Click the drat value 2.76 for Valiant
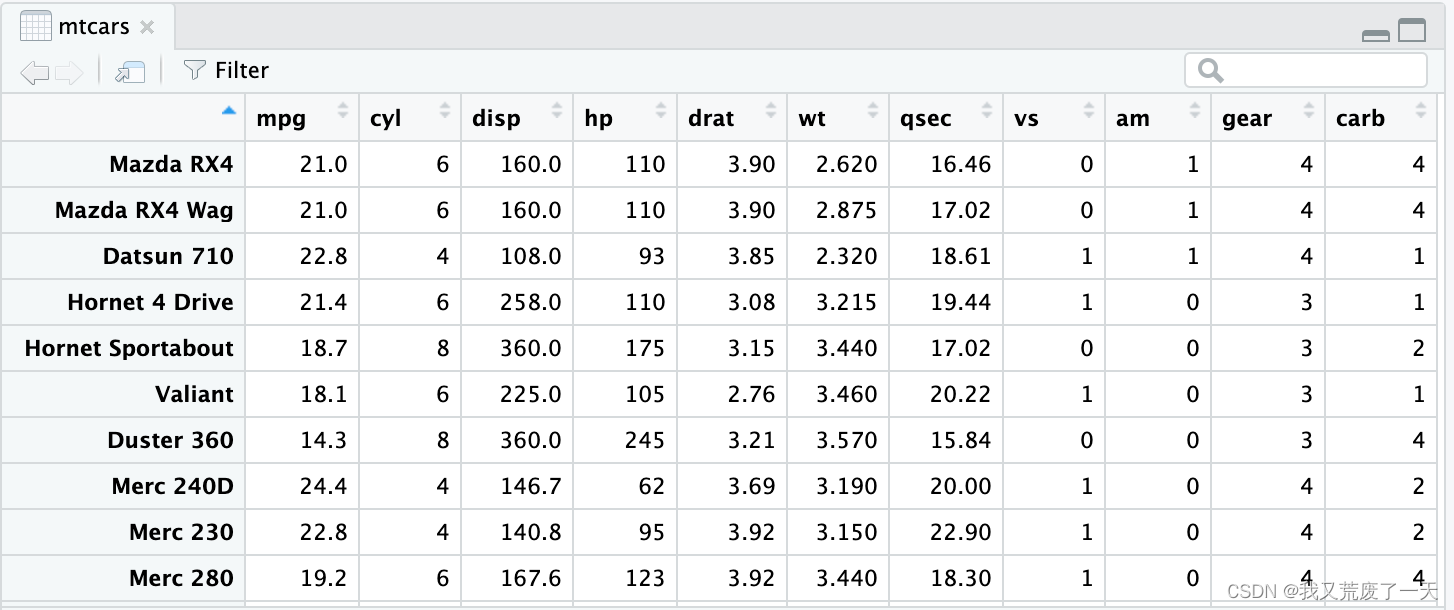The height and width of the screenshot is (610, 1454). [751, 394]
